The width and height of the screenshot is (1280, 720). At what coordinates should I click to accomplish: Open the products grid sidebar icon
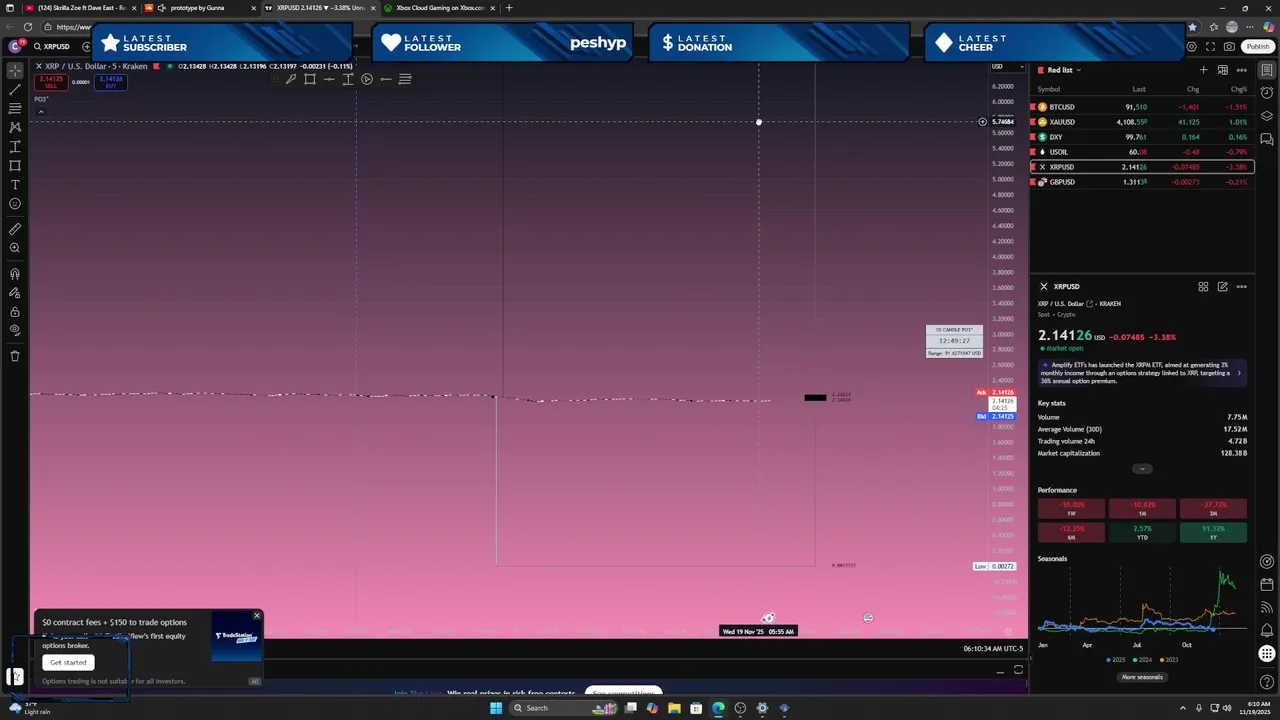pyautogui.click(x=1267, y=654)
